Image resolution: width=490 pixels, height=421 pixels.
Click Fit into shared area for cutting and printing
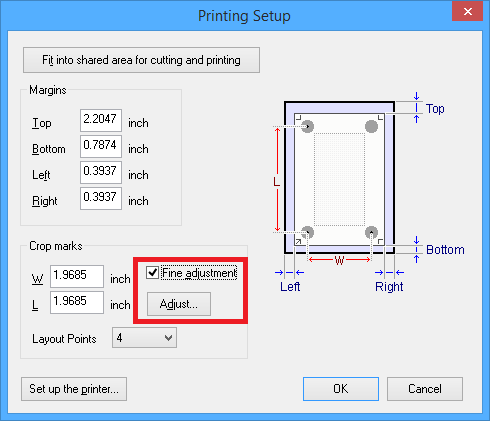tap(141, 60)
